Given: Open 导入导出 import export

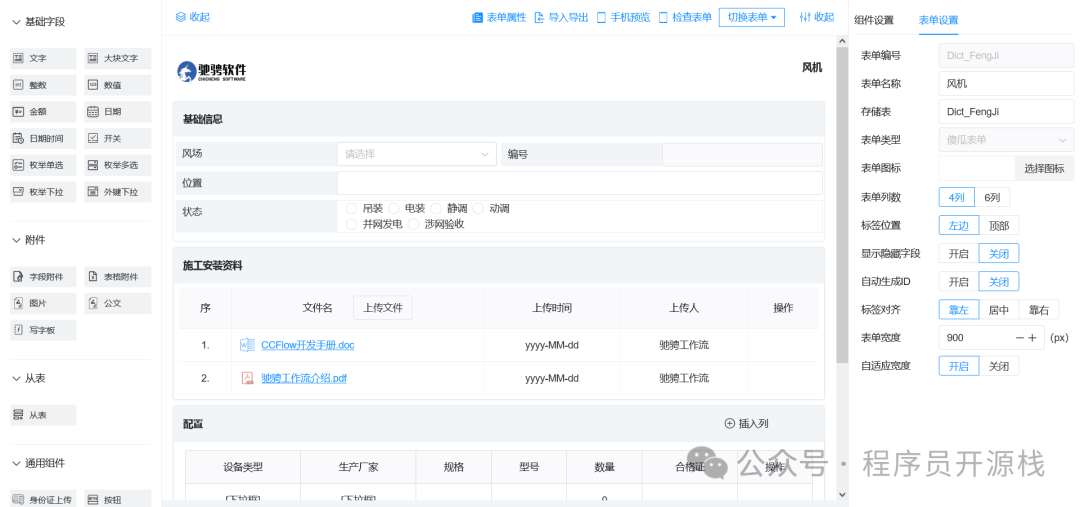Looking at the screenshot, I should 561,17.
